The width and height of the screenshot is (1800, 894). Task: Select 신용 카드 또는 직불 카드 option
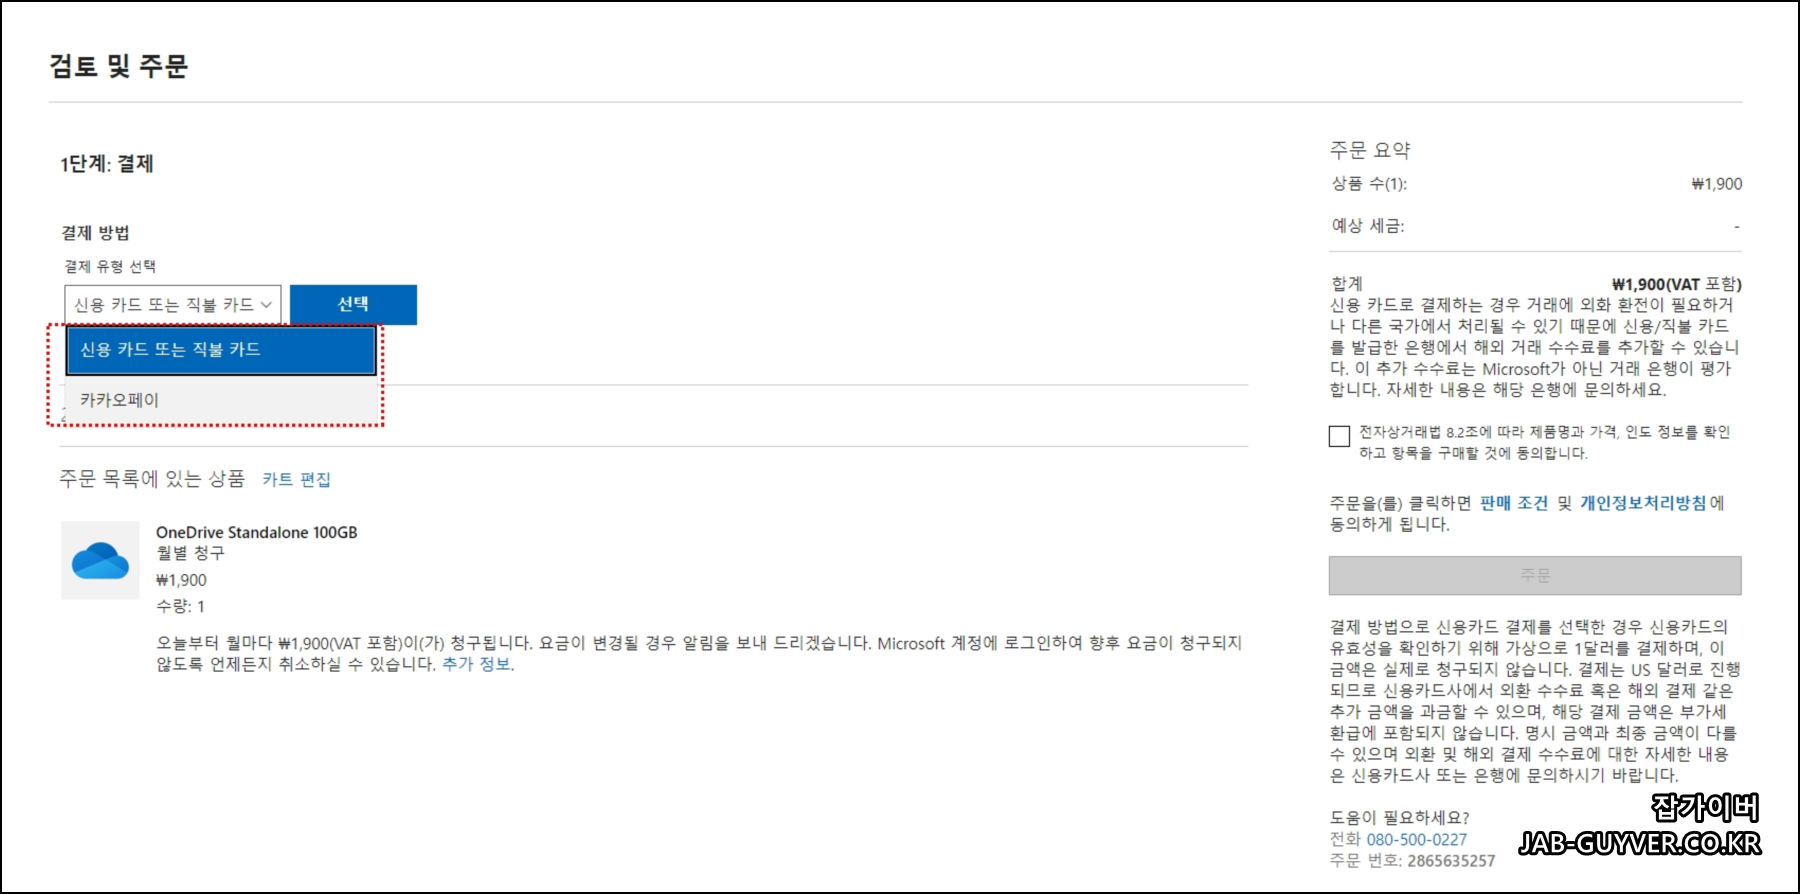coord(221,350)
